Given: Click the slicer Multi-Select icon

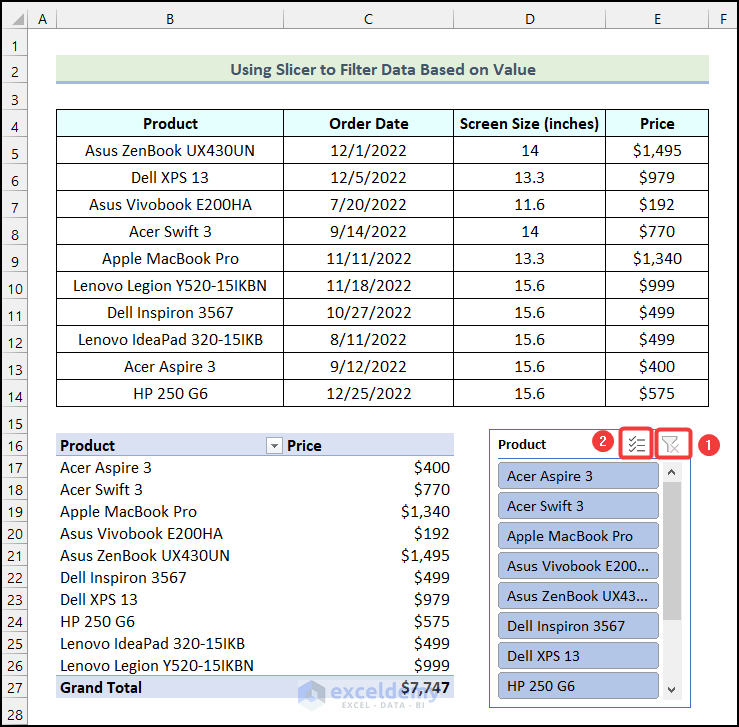Looking at the screenshot, I should point(636,444).
